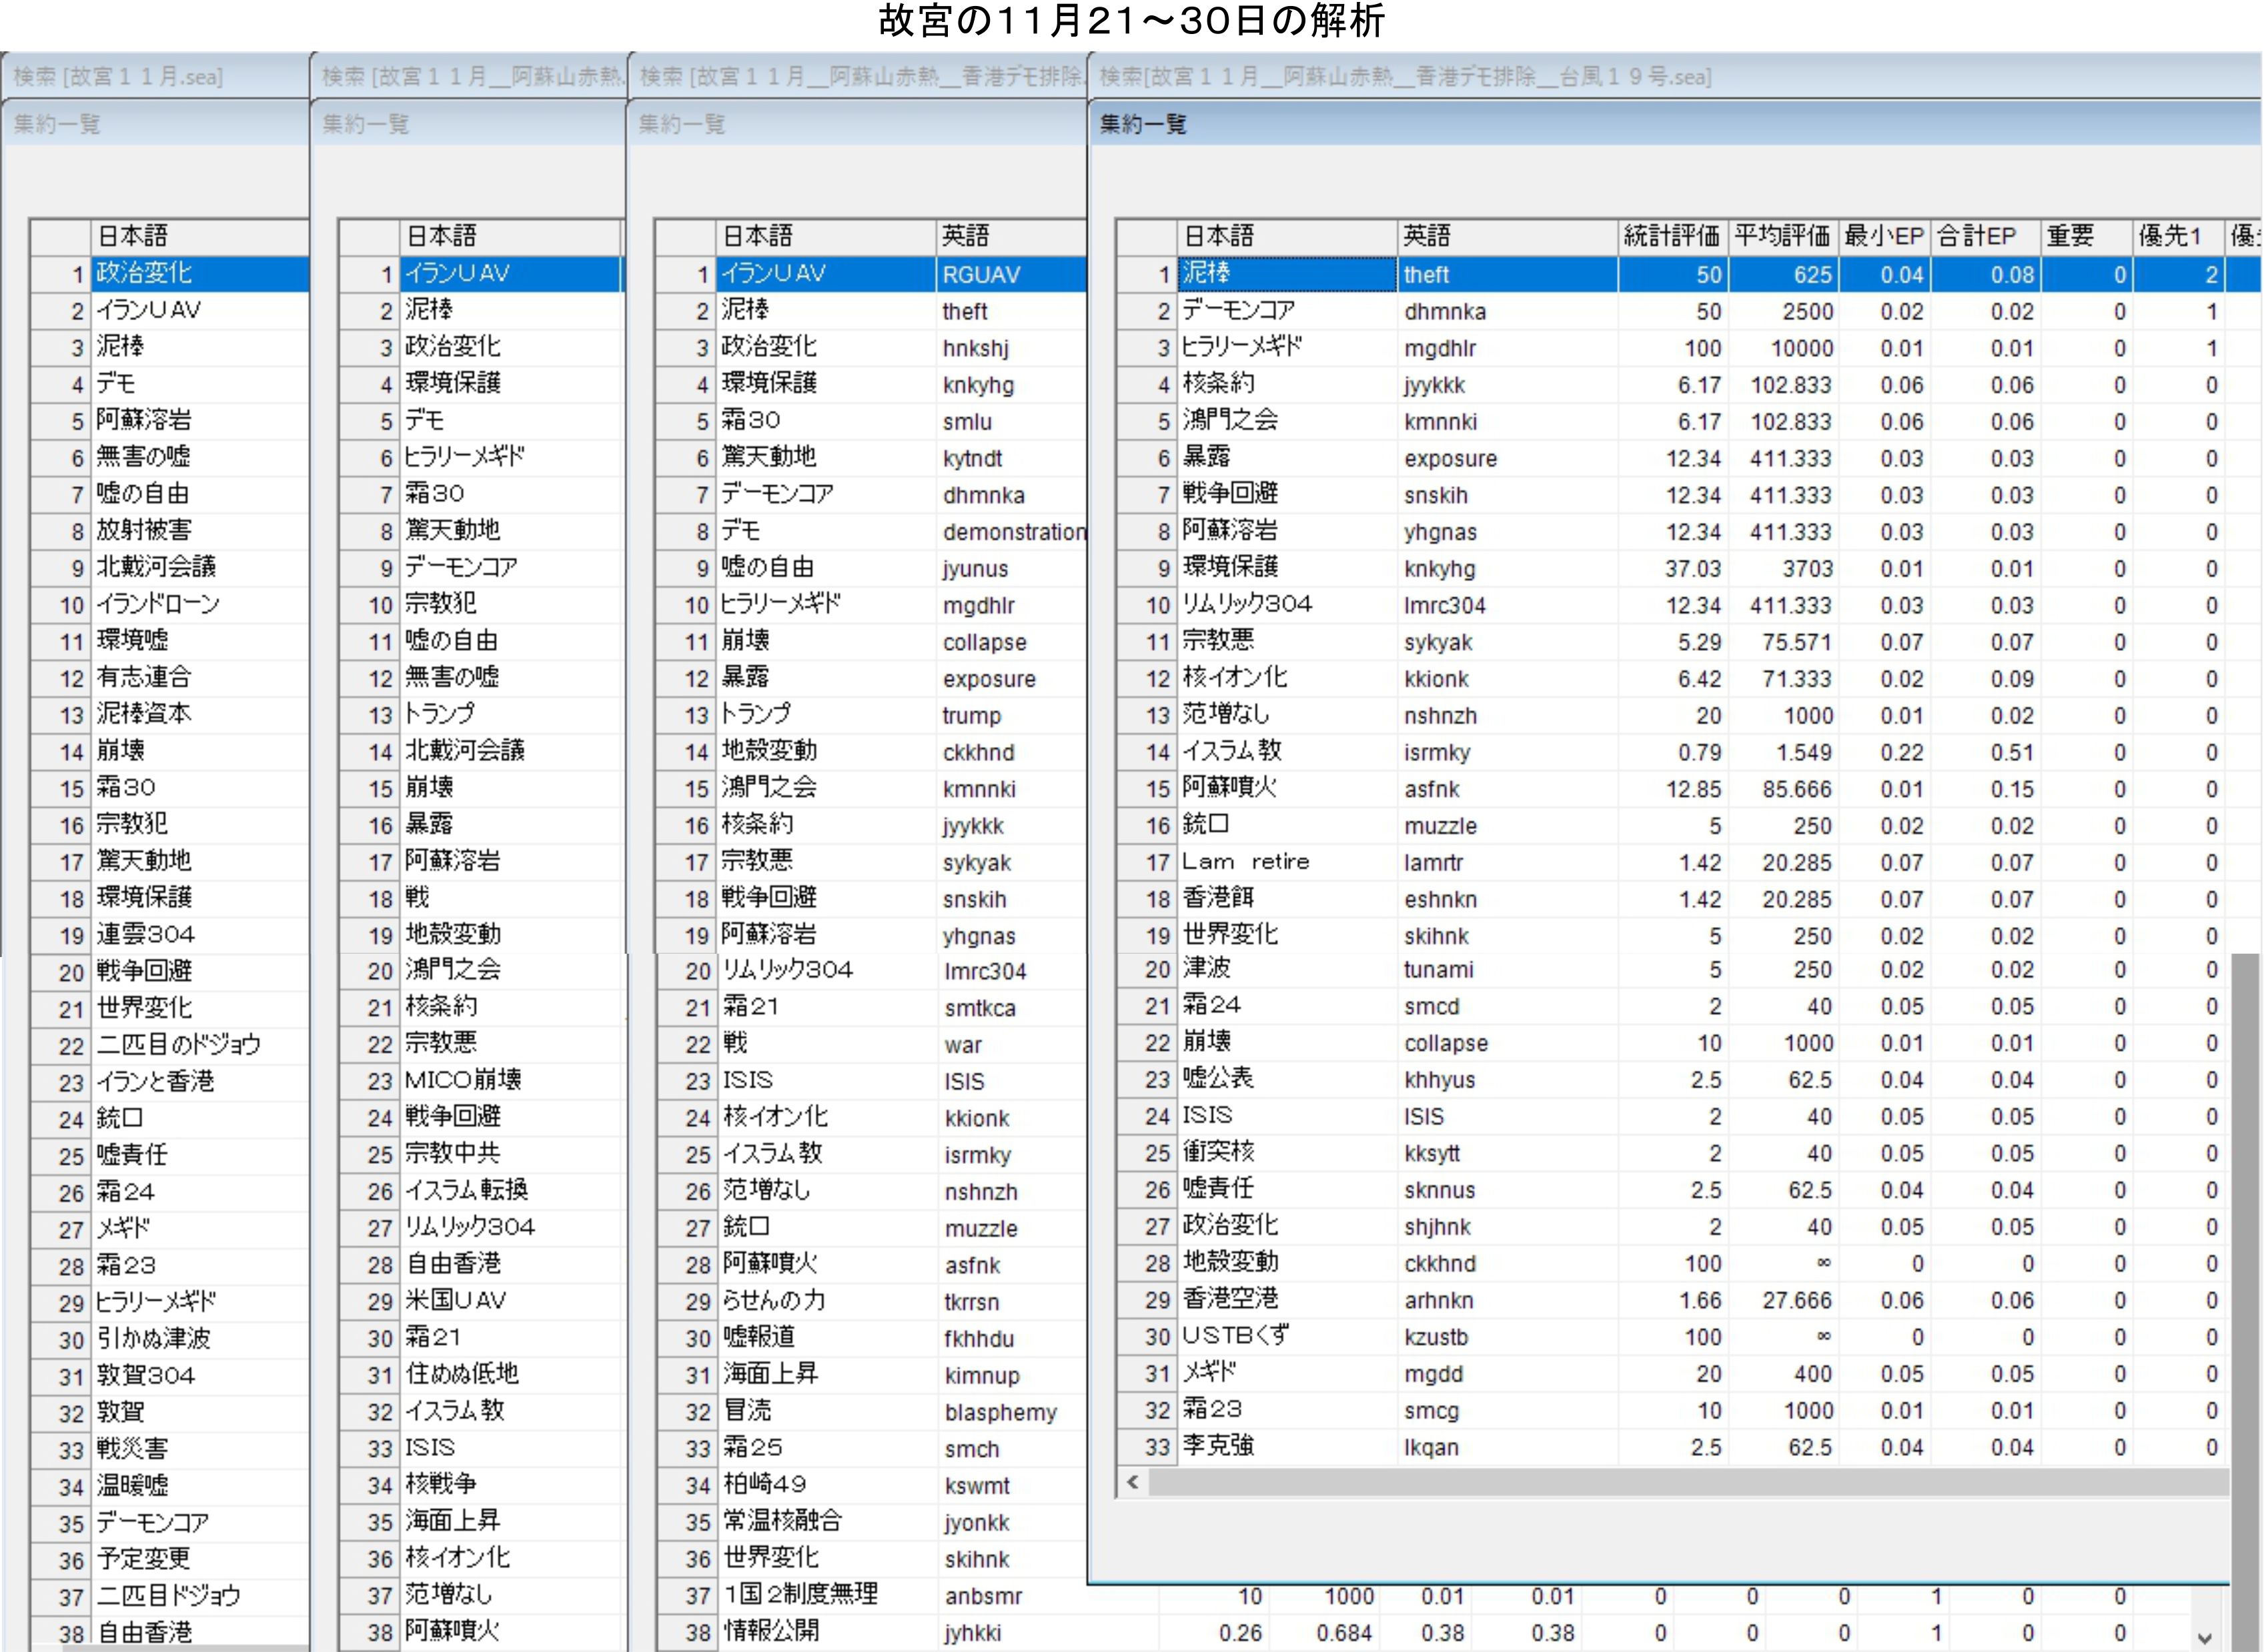The height and width of the screenshot is (1652, 2264).
Task: Click the left scroll arrow under front table
Action: (x=1133, y=1482)
